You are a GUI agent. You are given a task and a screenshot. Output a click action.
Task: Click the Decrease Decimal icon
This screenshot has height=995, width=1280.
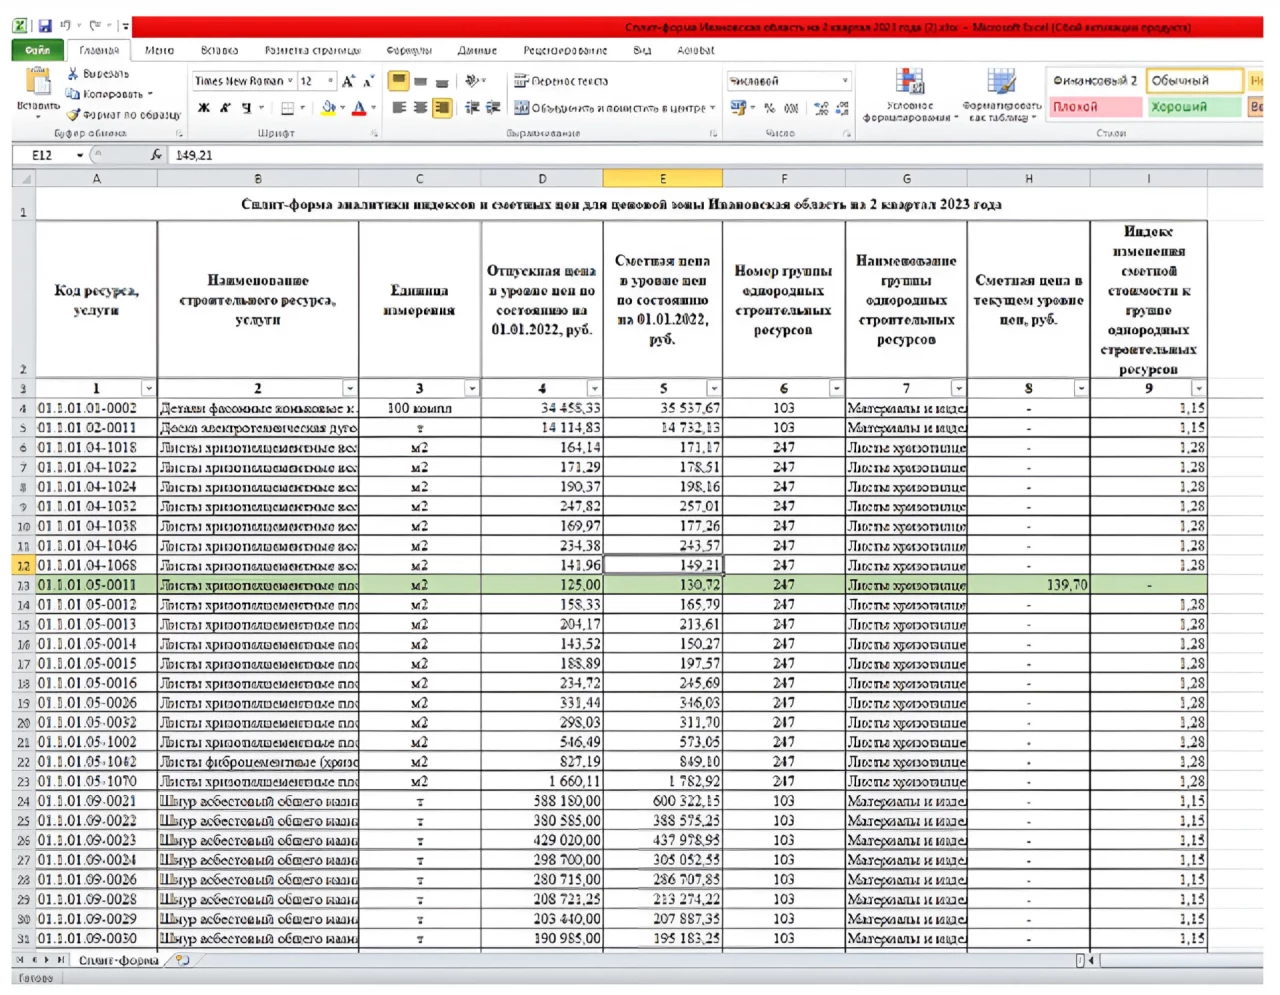pos(842,108)
